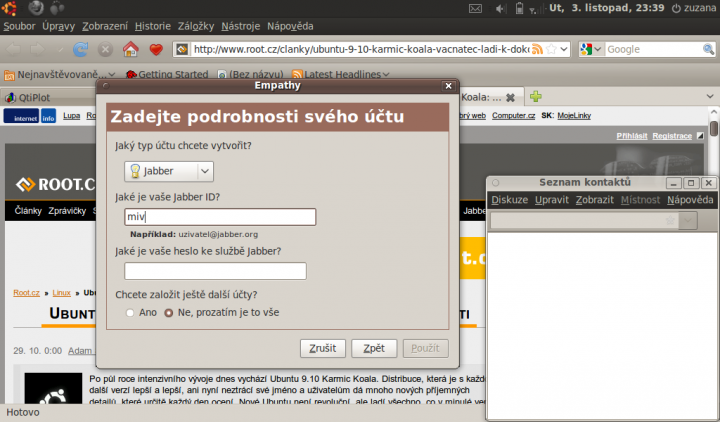Viewport: 720px width, 422px height.
Task: Switch to the QtiPlot browser tab
Action: pyautogui.click(x=48, y=97)
